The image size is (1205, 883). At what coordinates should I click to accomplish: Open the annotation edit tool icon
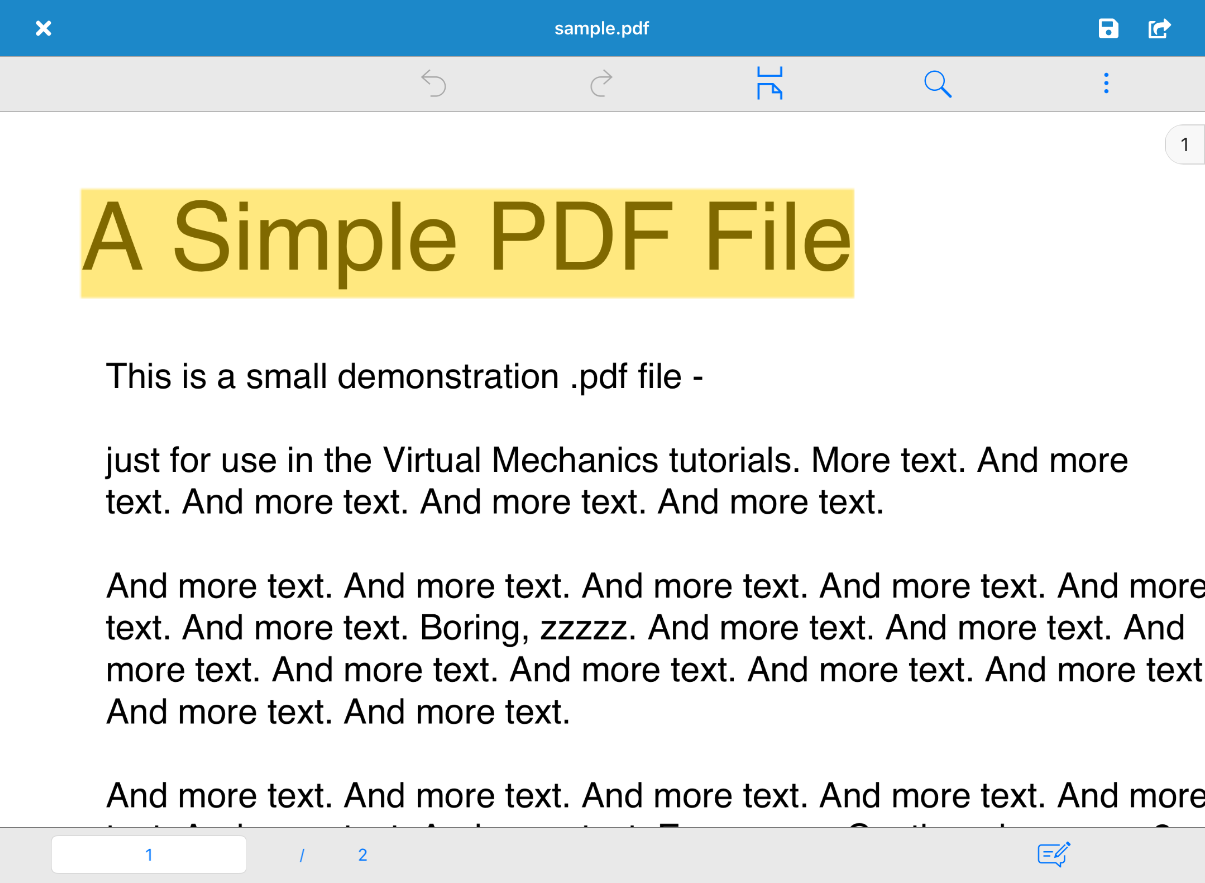click(x=1054, y=855)
